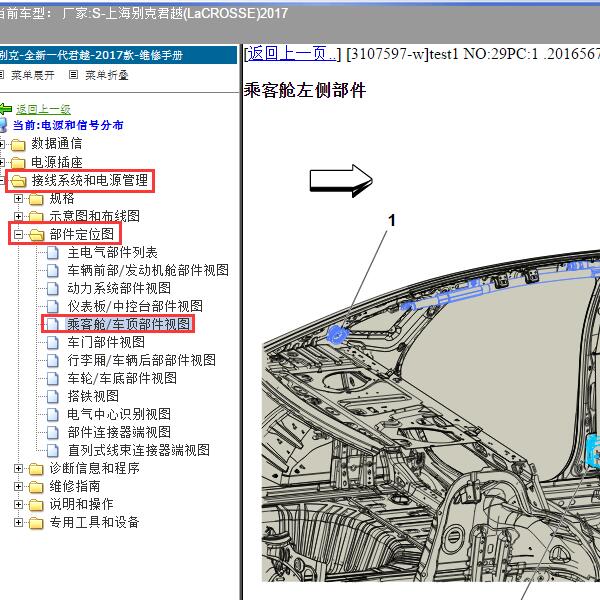600x600 pixels.
Task: Collapse the 部件定位图 folder
Action: 18,234
